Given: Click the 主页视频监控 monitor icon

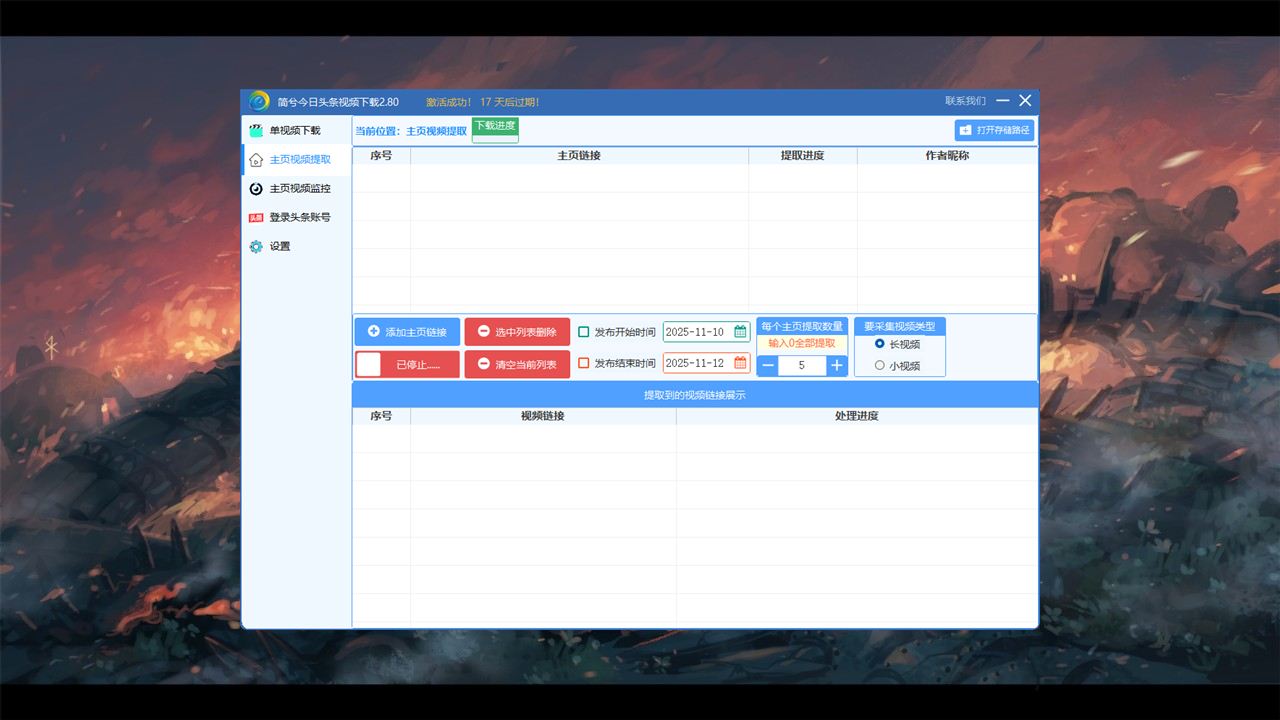Looking at the screenshot, I should tap(256, 189).
